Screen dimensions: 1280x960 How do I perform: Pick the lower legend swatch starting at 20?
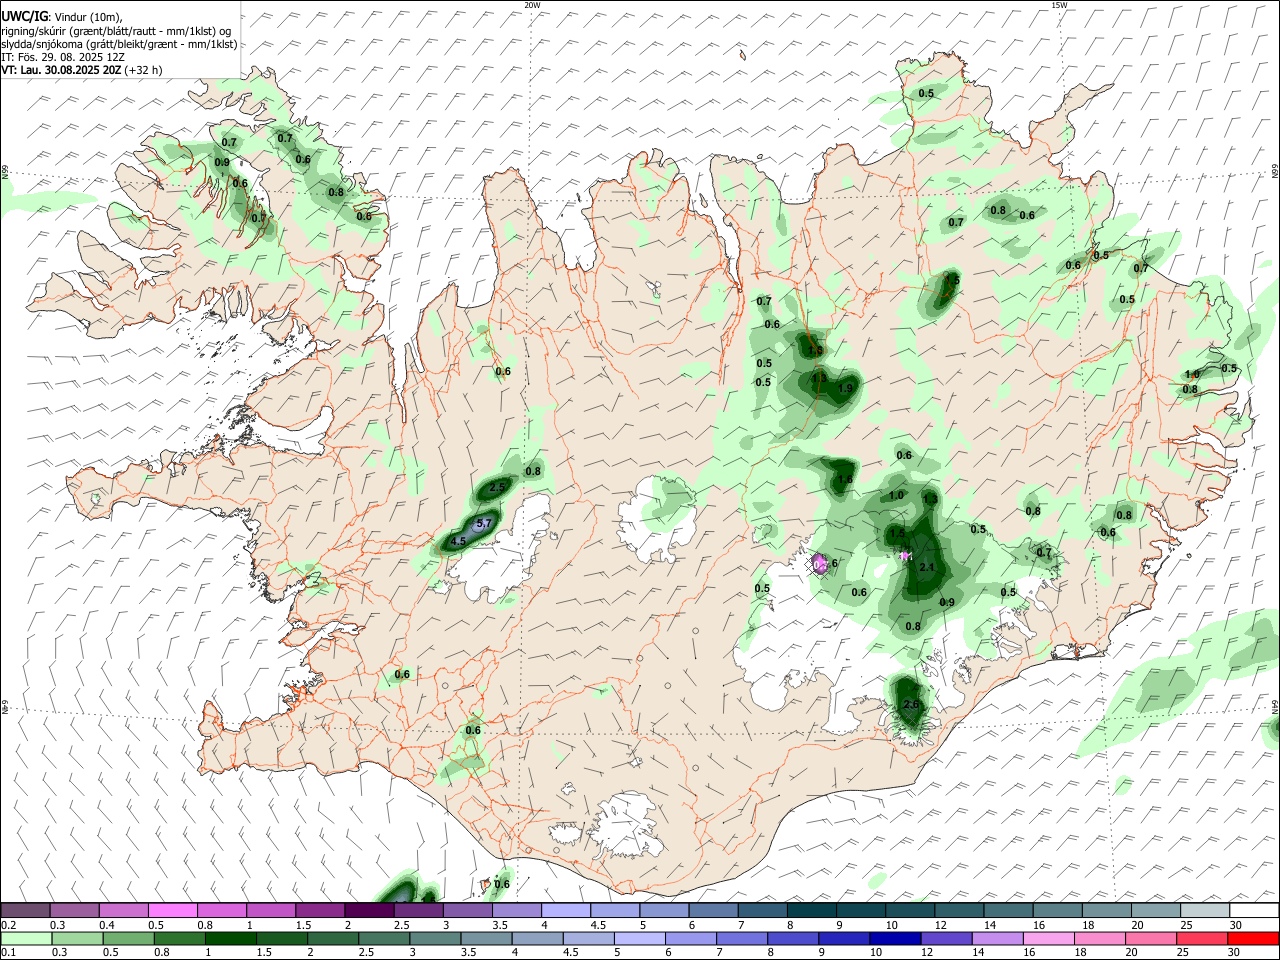coord(1152,938)
